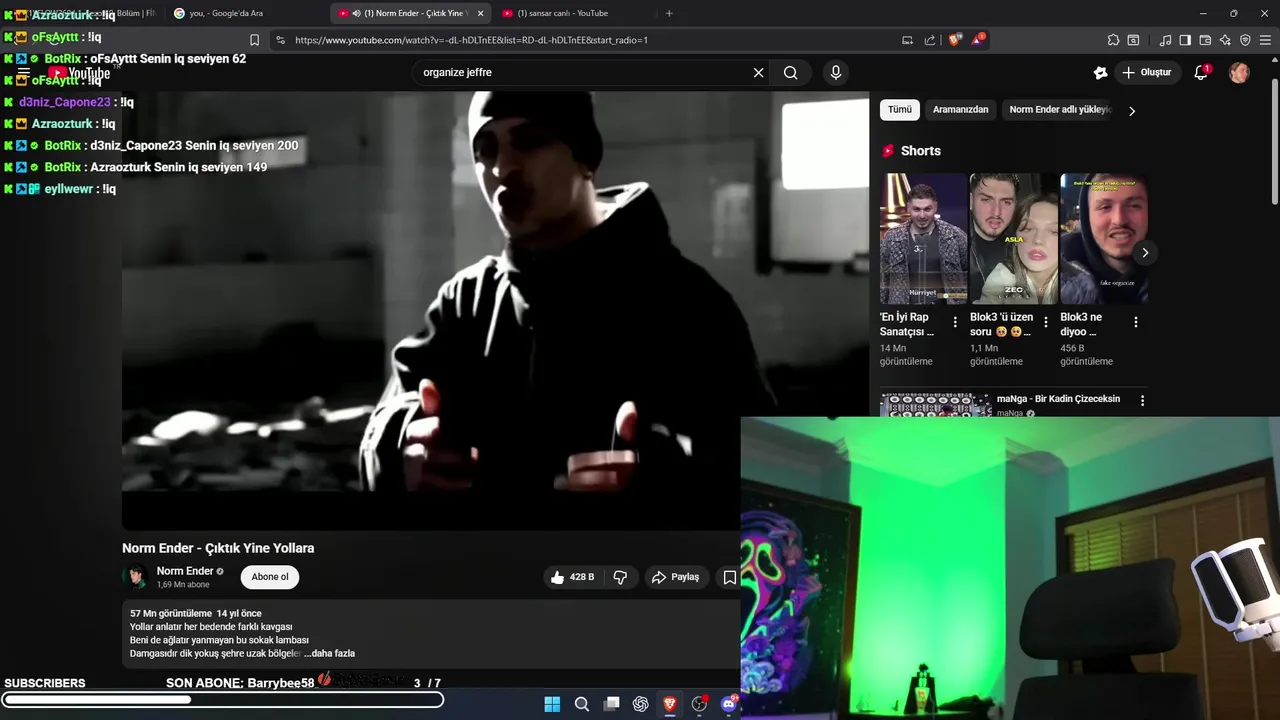Image resolution: width=1280 pixels, height=720 pixels.
Task: Expand description with ...daha fazla
Action: point(330,653)
